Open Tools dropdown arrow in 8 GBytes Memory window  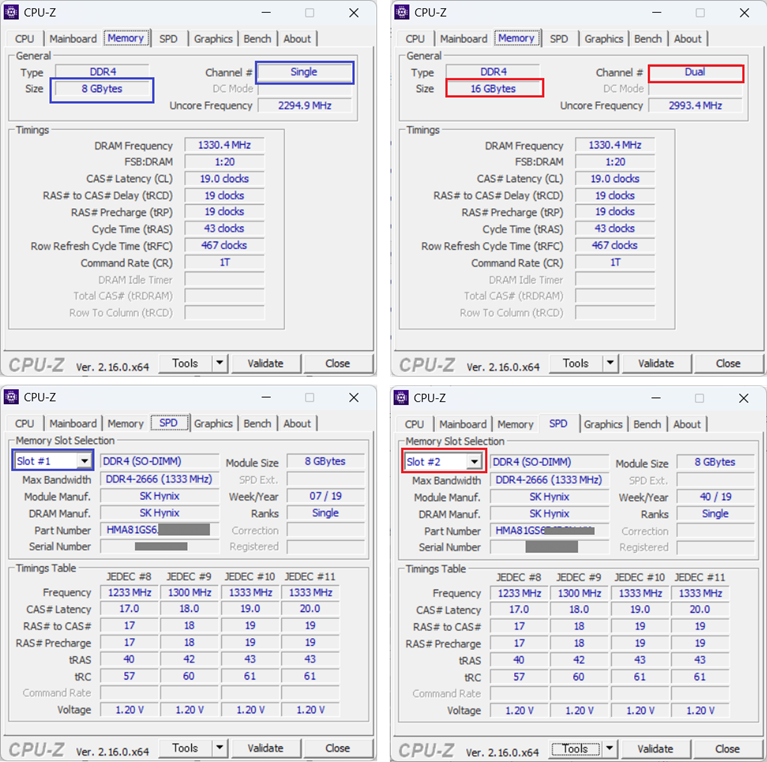point(220,363)
